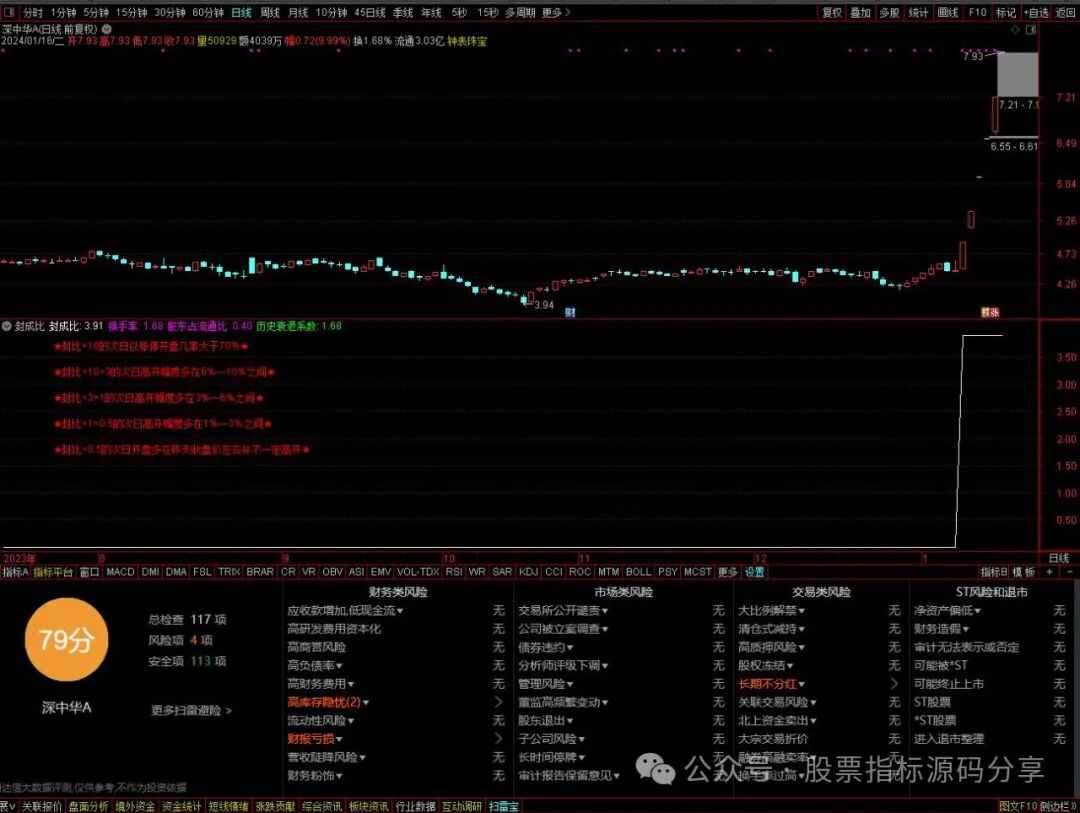
Task: Click the 模板 template button
Action: [x=1024, y=572]
